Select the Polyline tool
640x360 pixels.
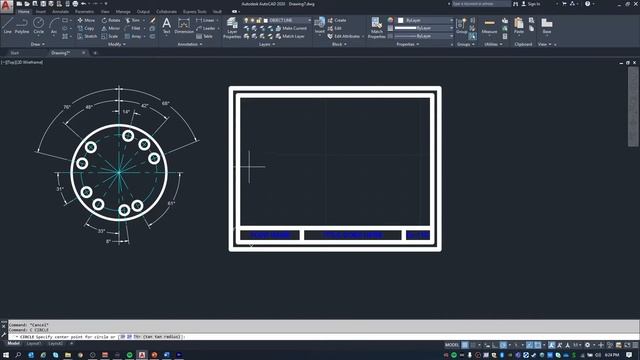click(22, 25)
